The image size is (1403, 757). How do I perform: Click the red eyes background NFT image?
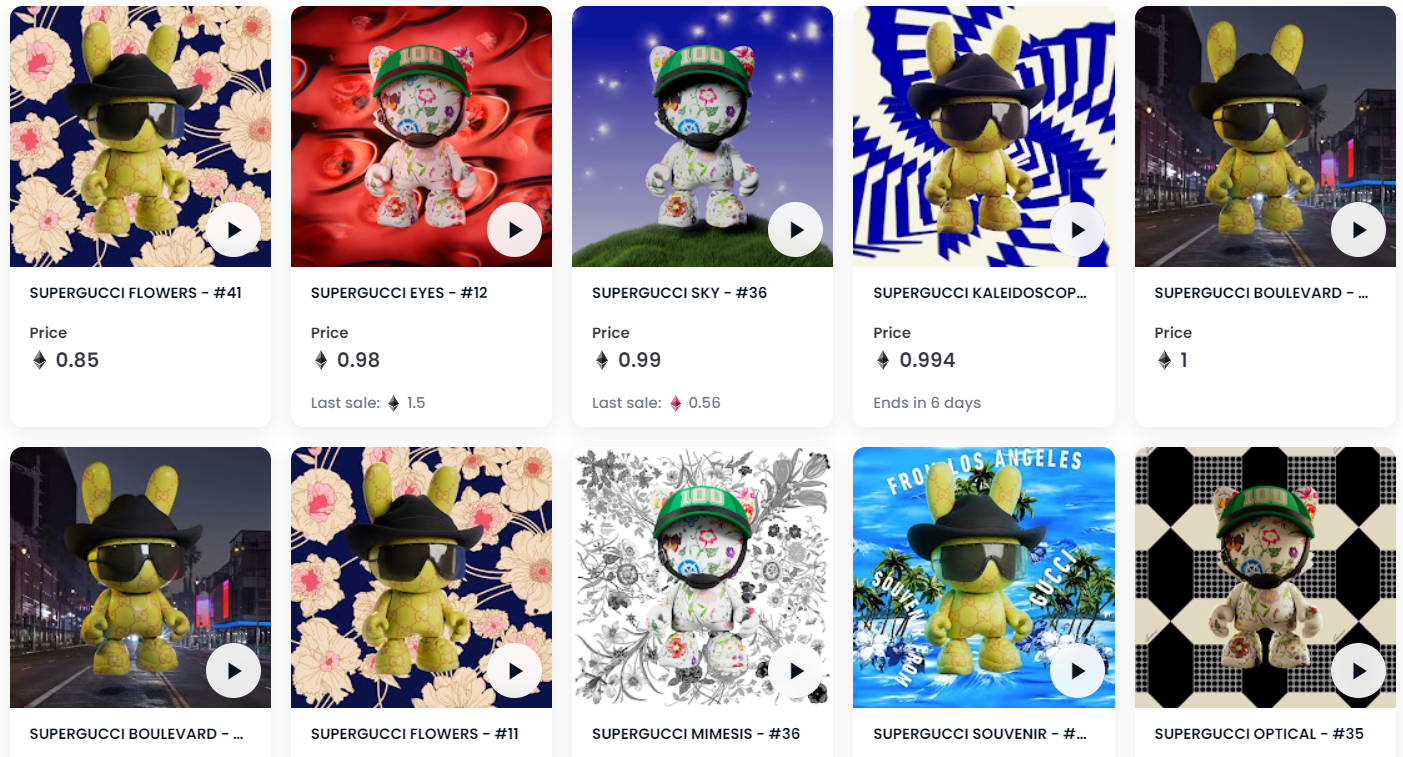tap(421, 136)
